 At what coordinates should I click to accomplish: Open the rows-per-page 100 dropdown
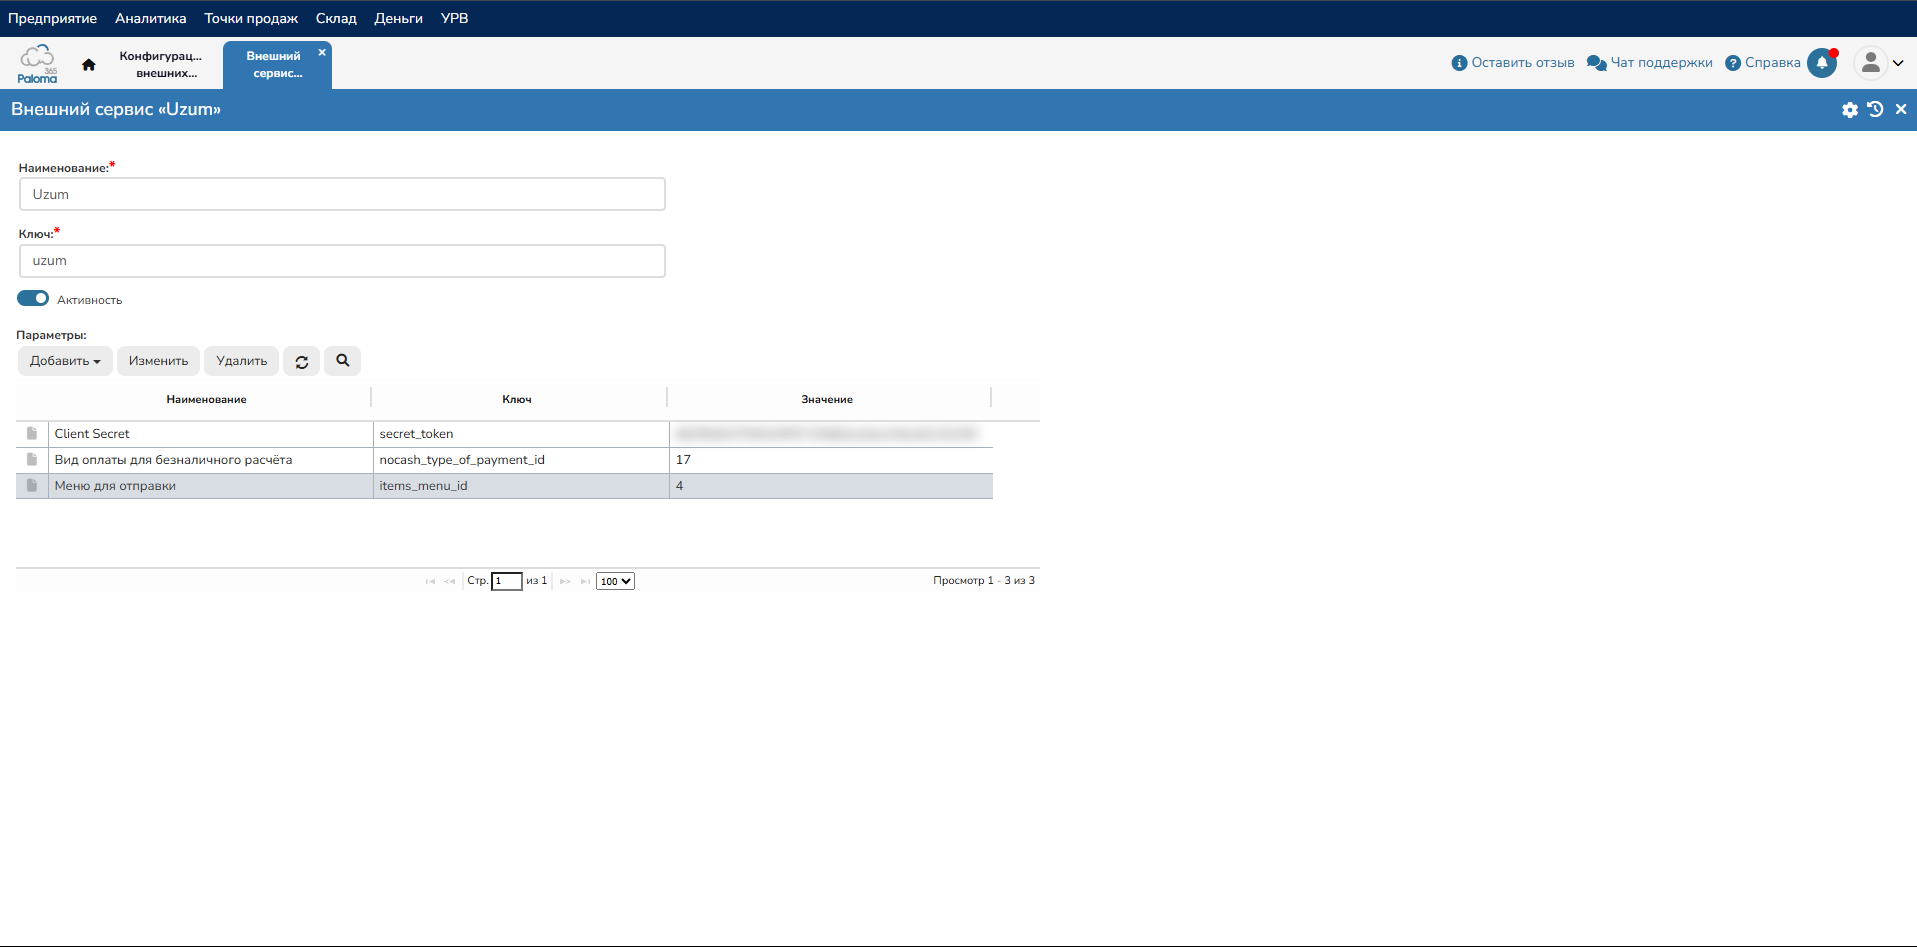tap(615, 582)
